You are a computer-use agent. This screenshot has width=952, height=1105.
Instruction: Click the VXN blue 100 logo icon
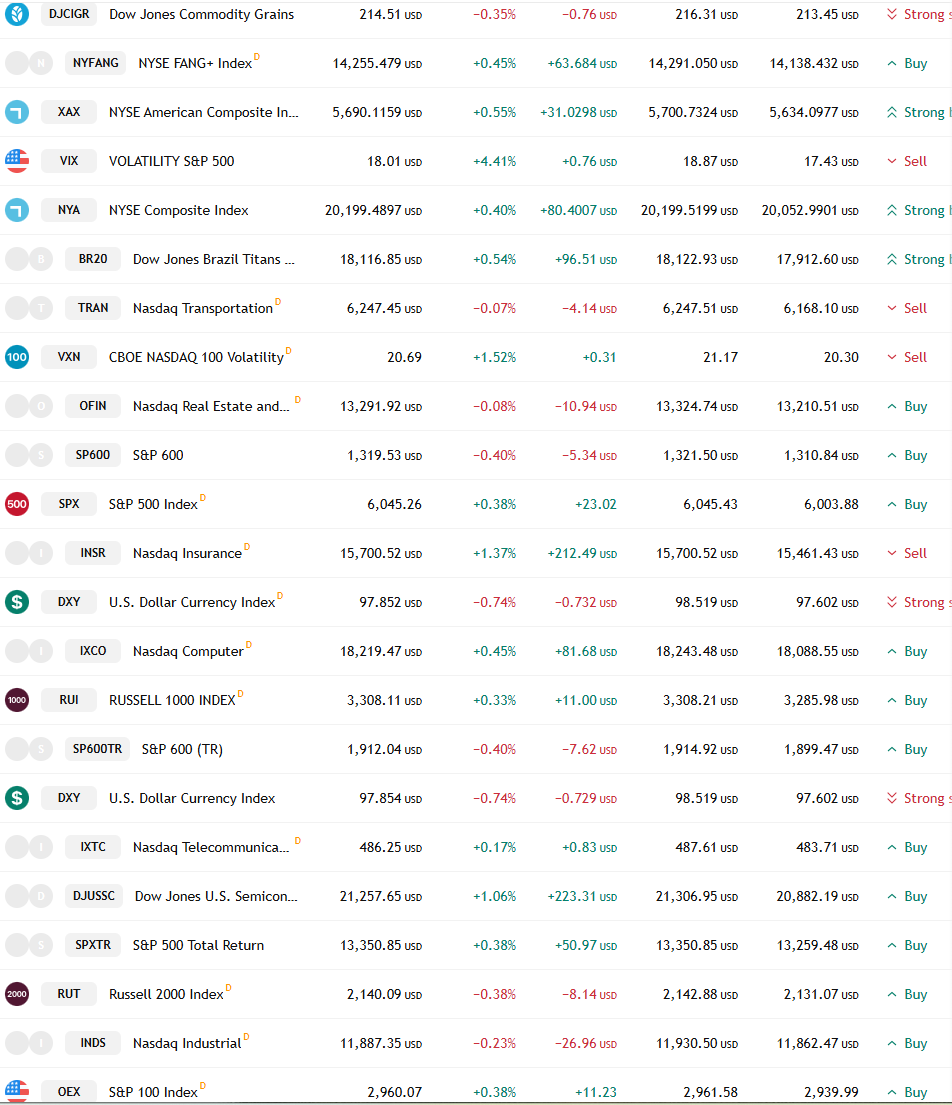[17, 357]
